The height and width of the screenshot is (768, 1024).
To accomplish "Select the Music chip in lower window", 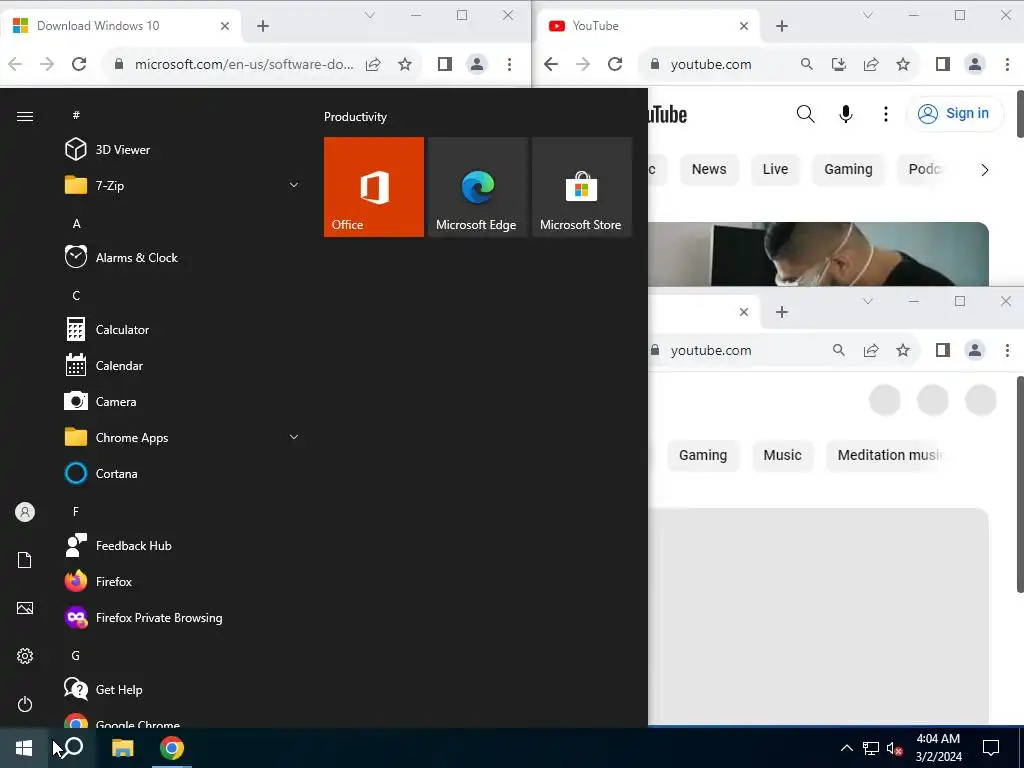I will pos(782,455).
